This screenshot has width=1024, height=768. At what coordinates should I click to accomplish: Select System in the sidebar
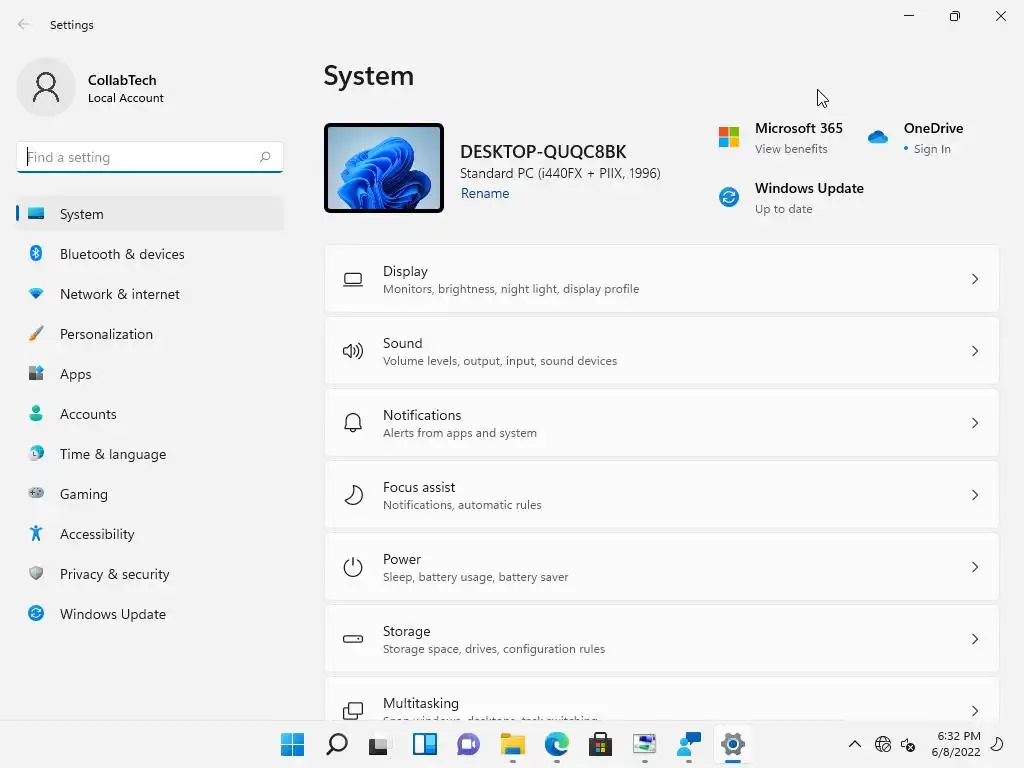pos(150,214)
